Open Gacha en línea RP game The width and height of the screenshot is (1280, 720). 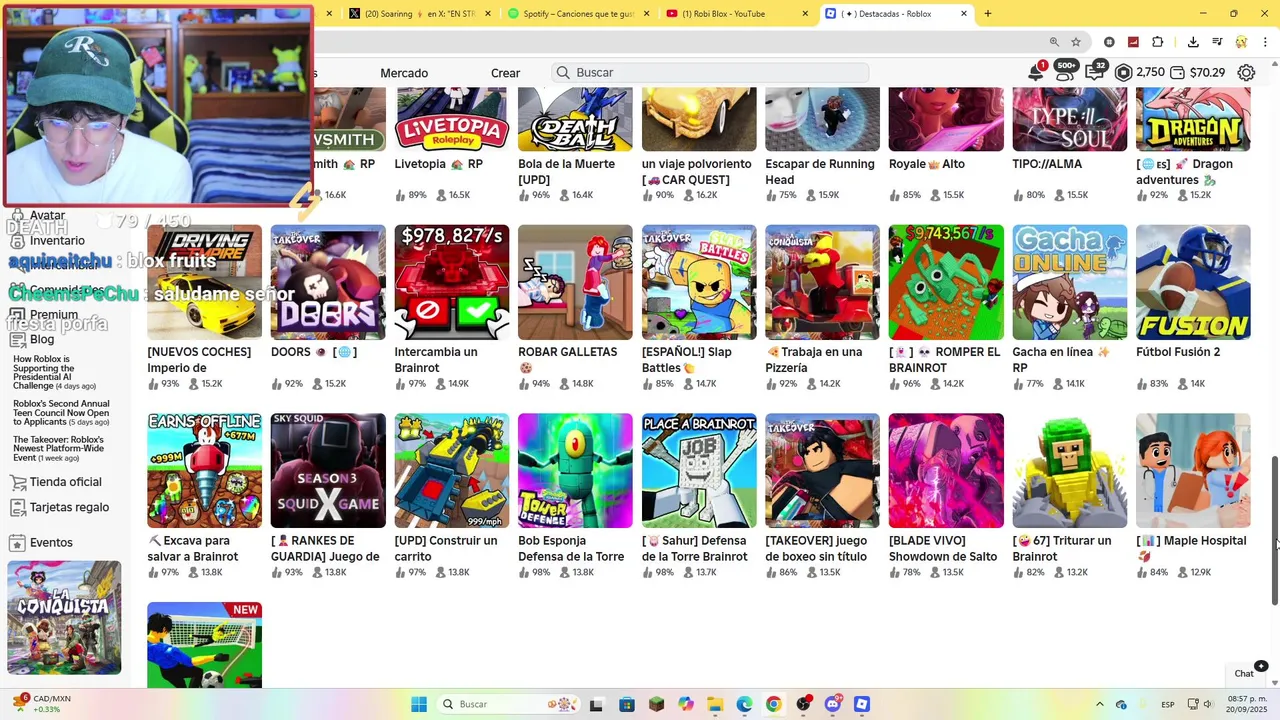[1070, 282]
